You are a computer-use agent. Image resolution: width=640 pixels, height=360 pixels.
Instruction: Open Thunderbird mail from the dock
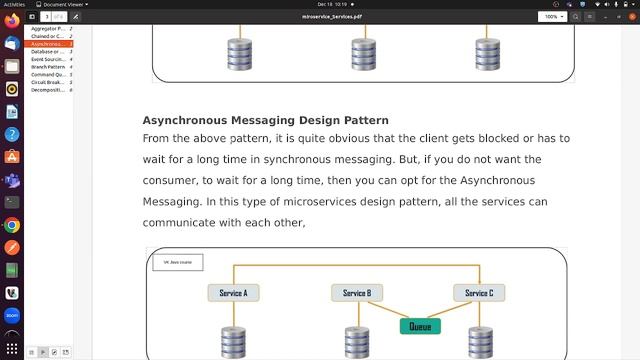click(12, 43)
